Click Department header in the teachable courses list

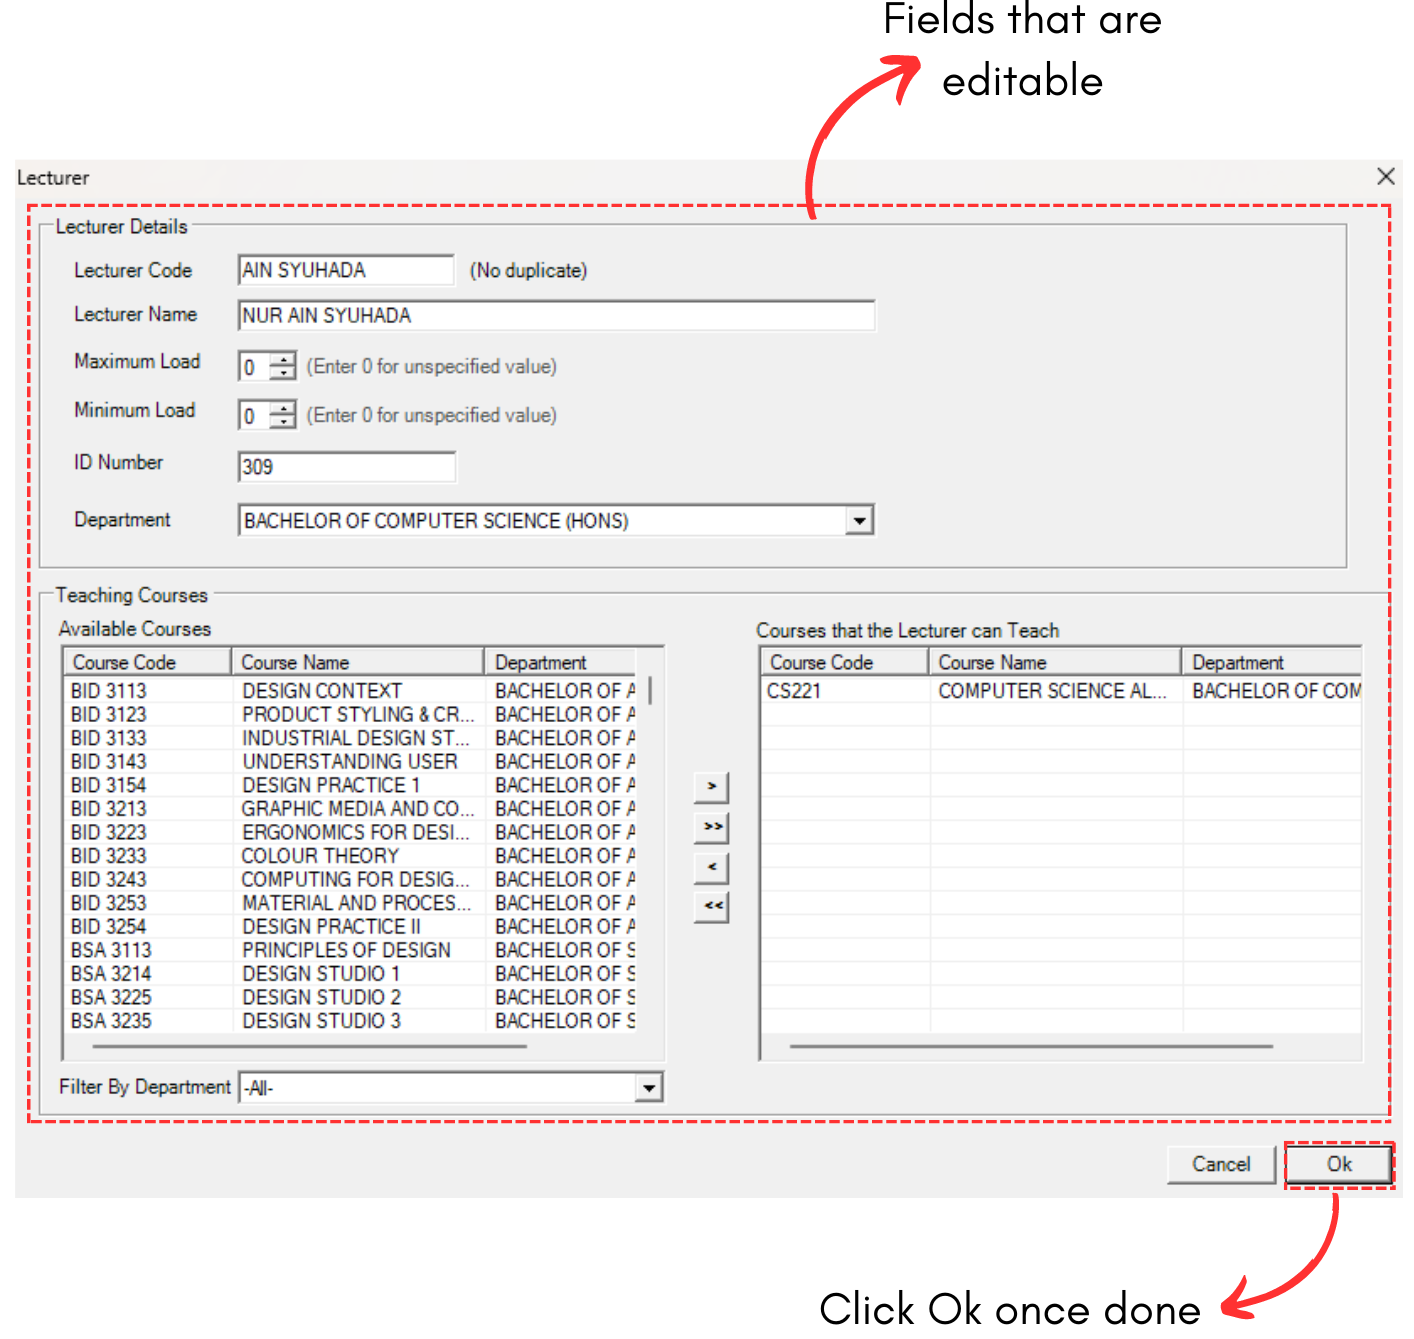pos(1270,663)
